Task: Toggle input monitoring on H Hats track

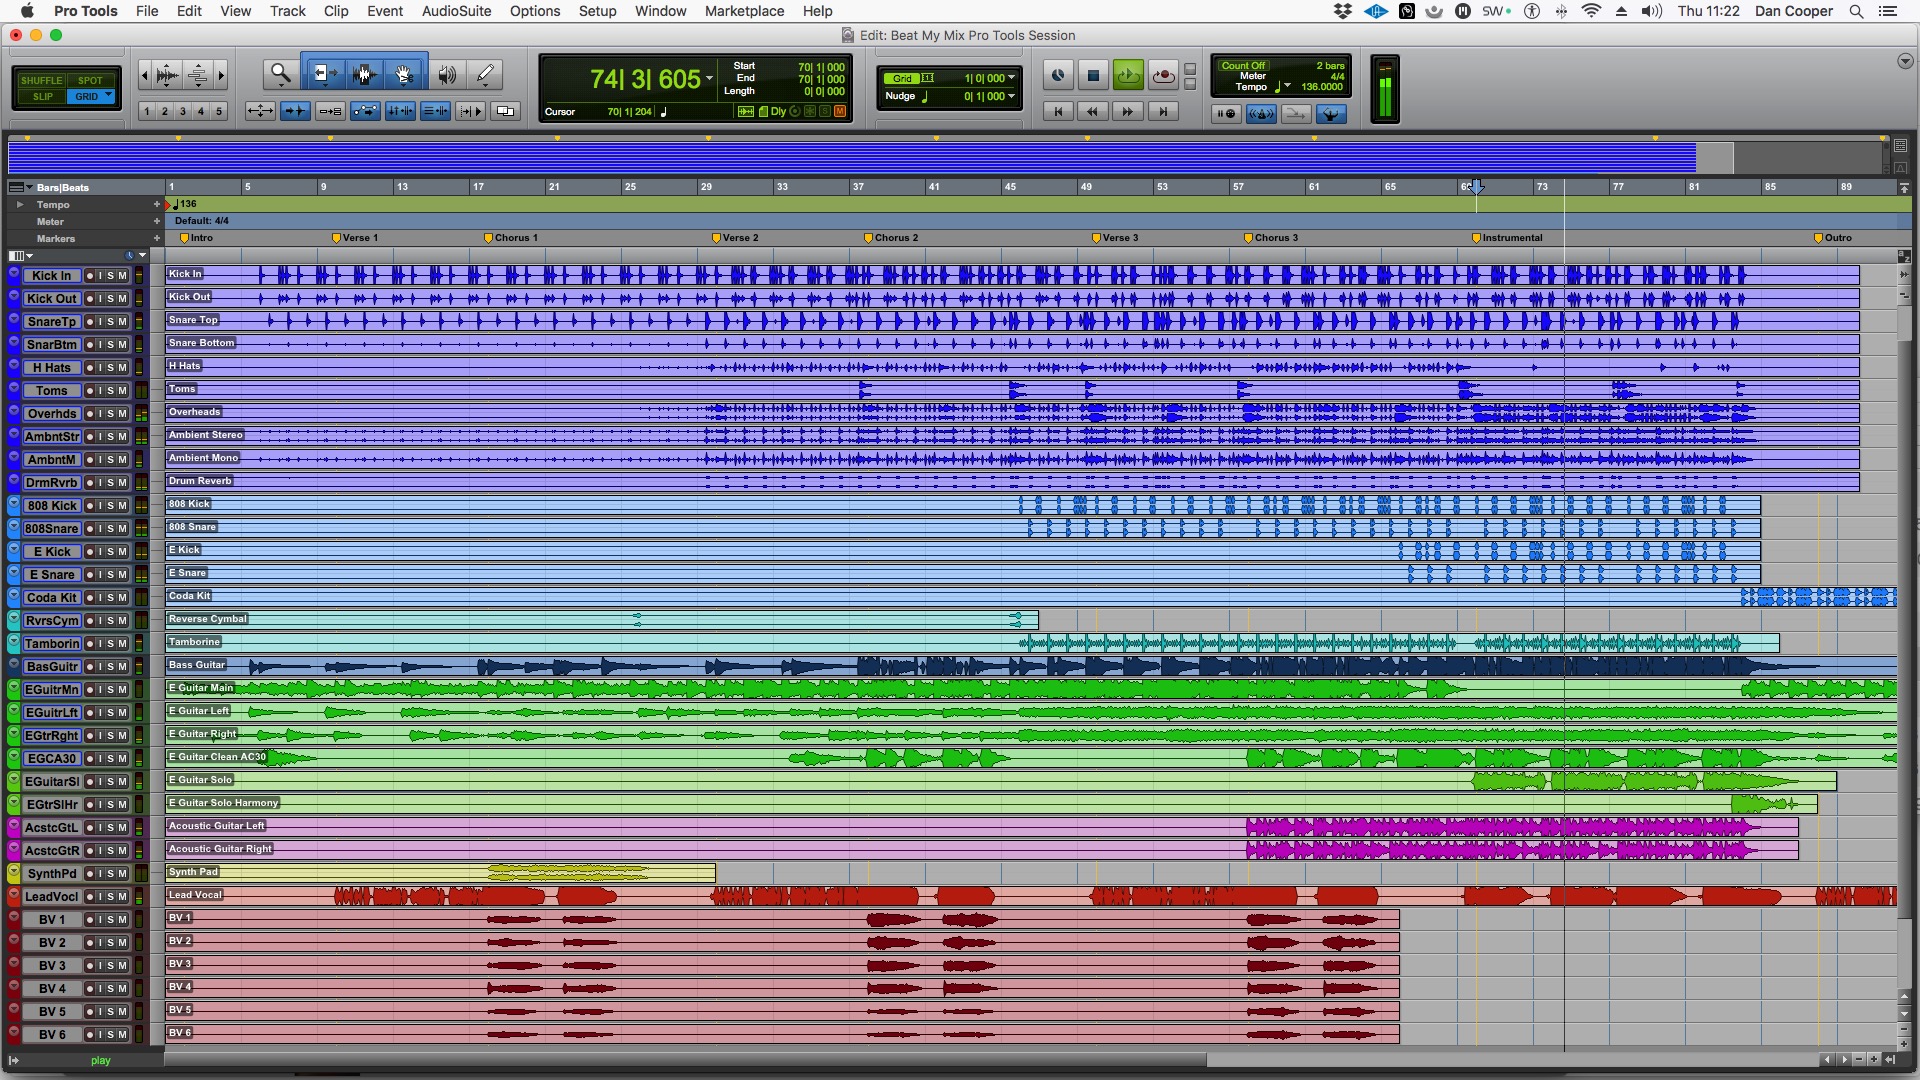Action: [x=100, y=367]
